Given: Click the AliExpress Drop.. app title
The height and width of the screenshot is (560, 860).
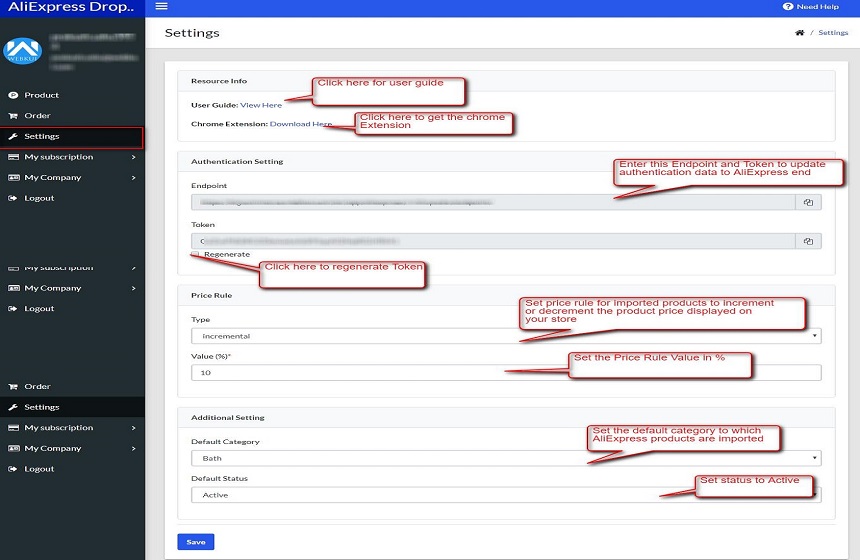Looking at the screenshot, I should pyautogui.click(x=71, y=7).
